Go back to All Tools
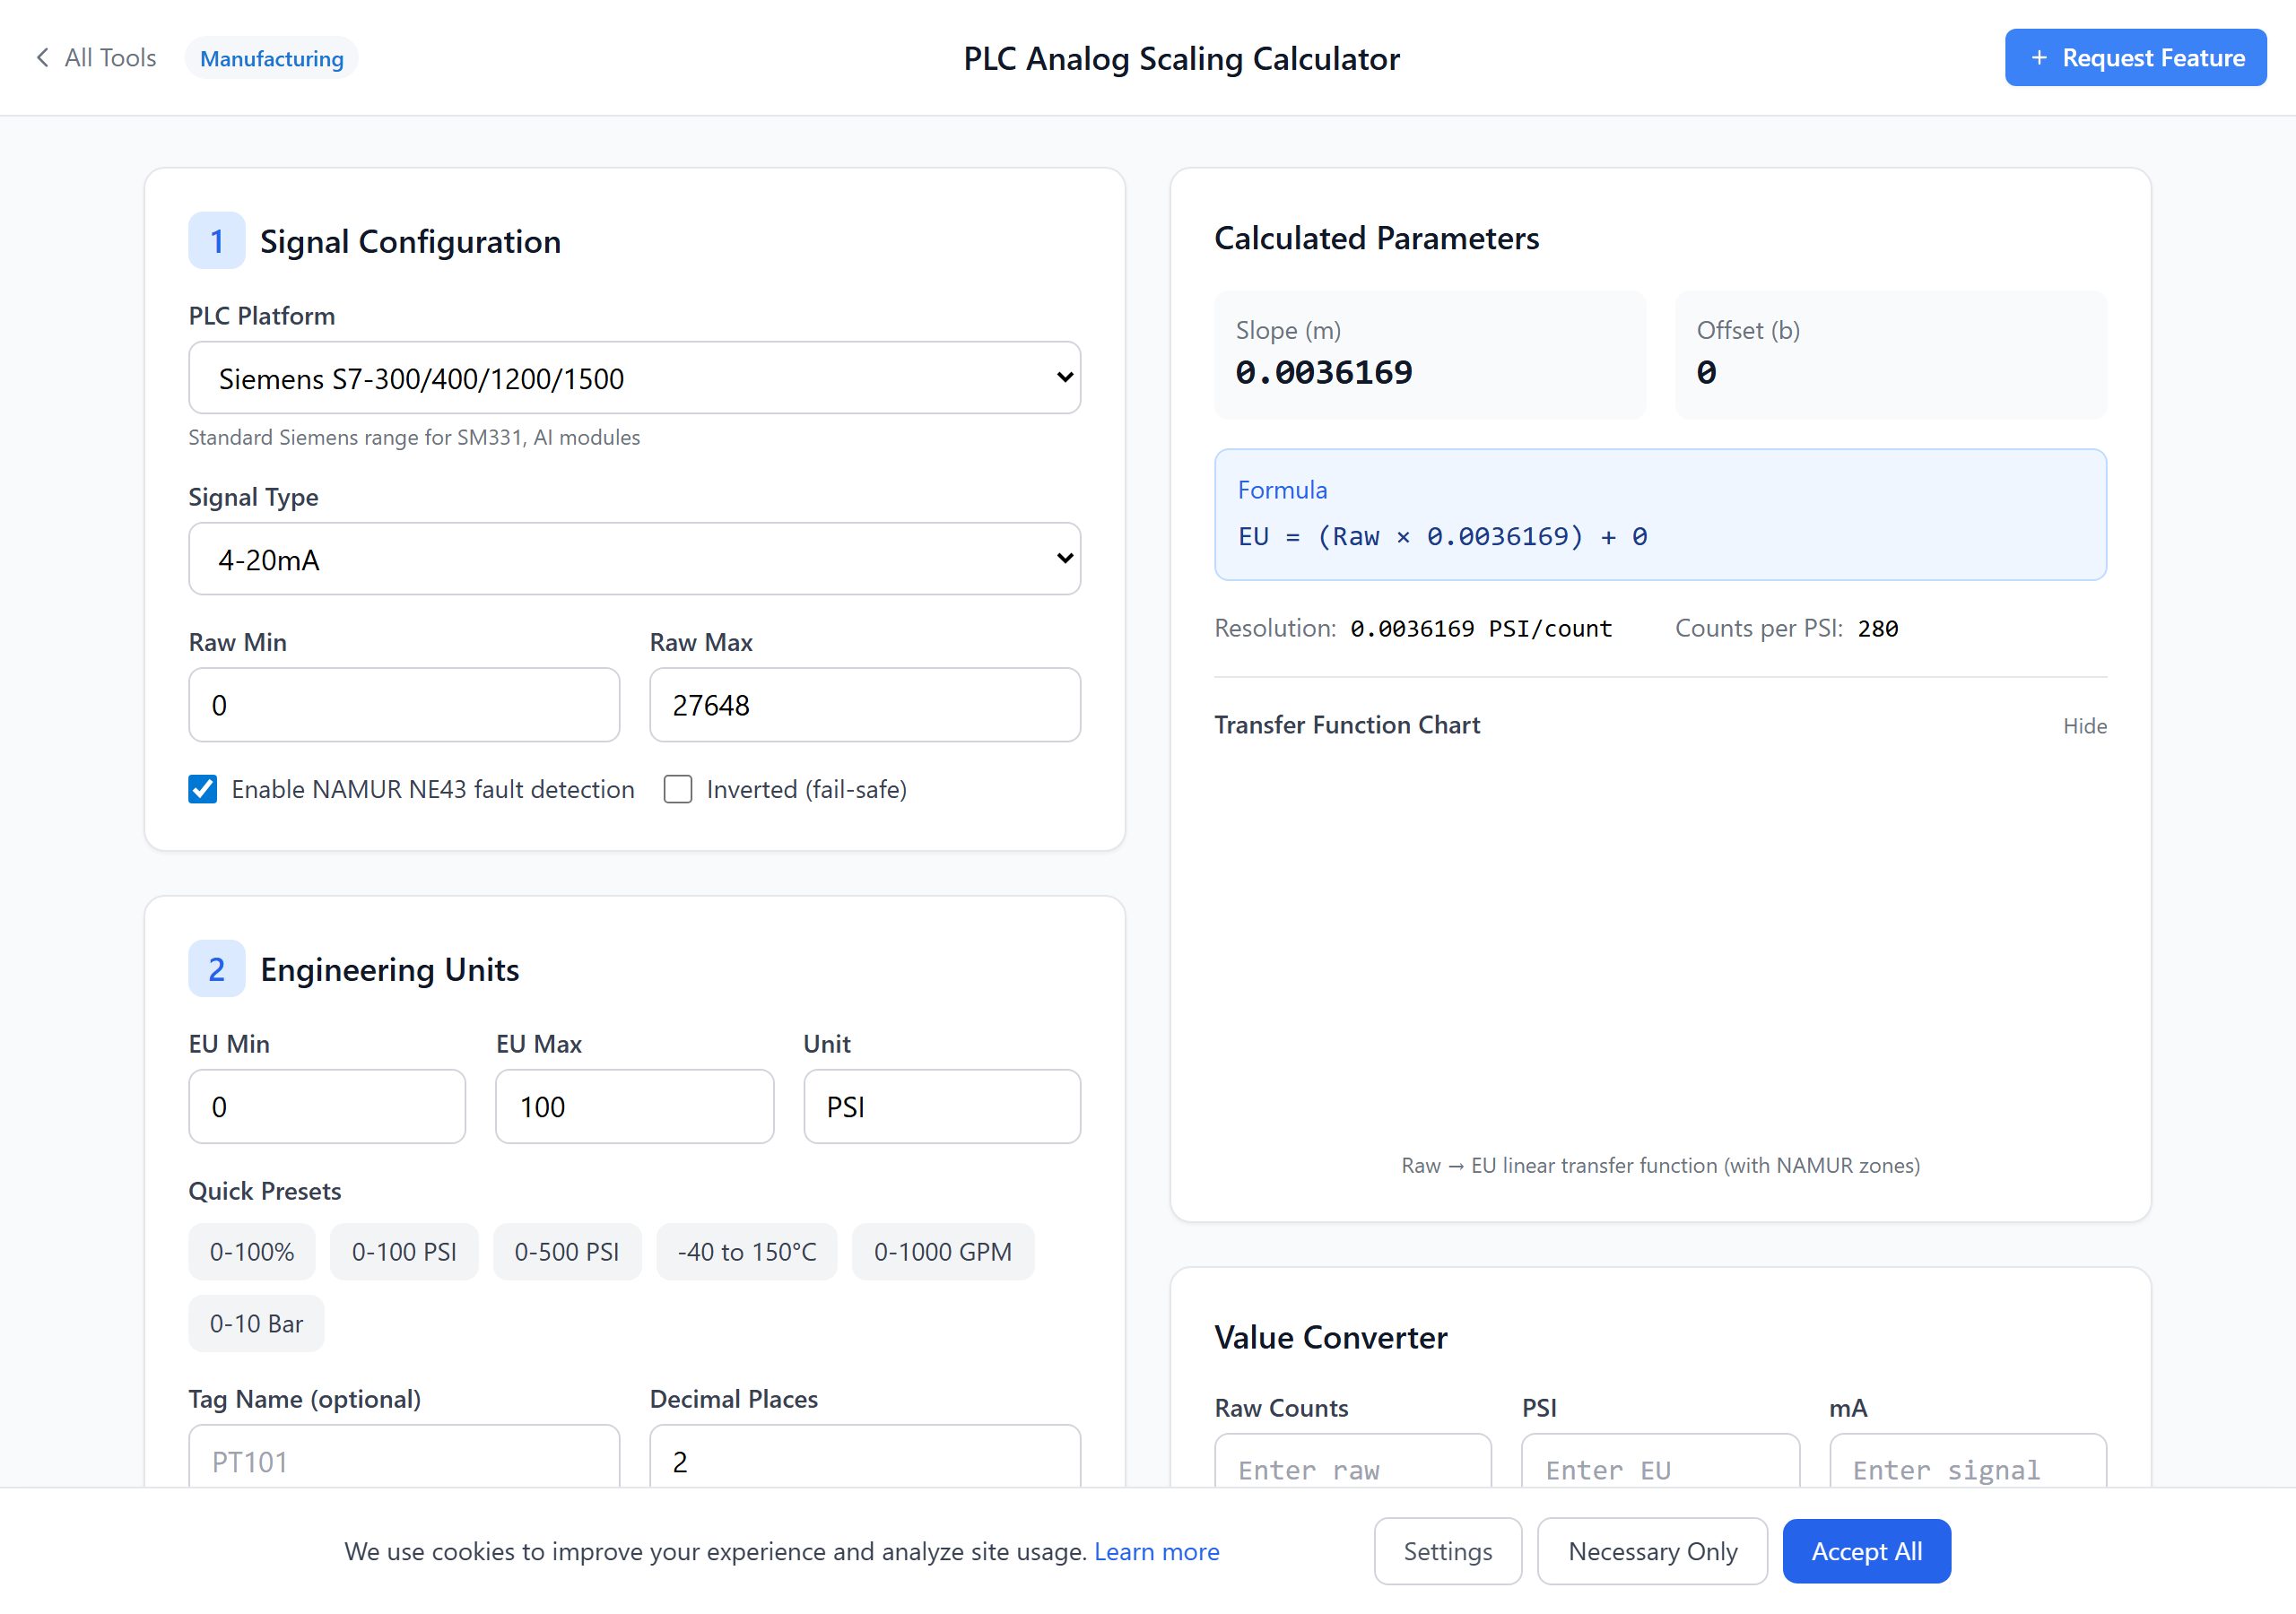 pyautogui.click(x=110, y=58)
